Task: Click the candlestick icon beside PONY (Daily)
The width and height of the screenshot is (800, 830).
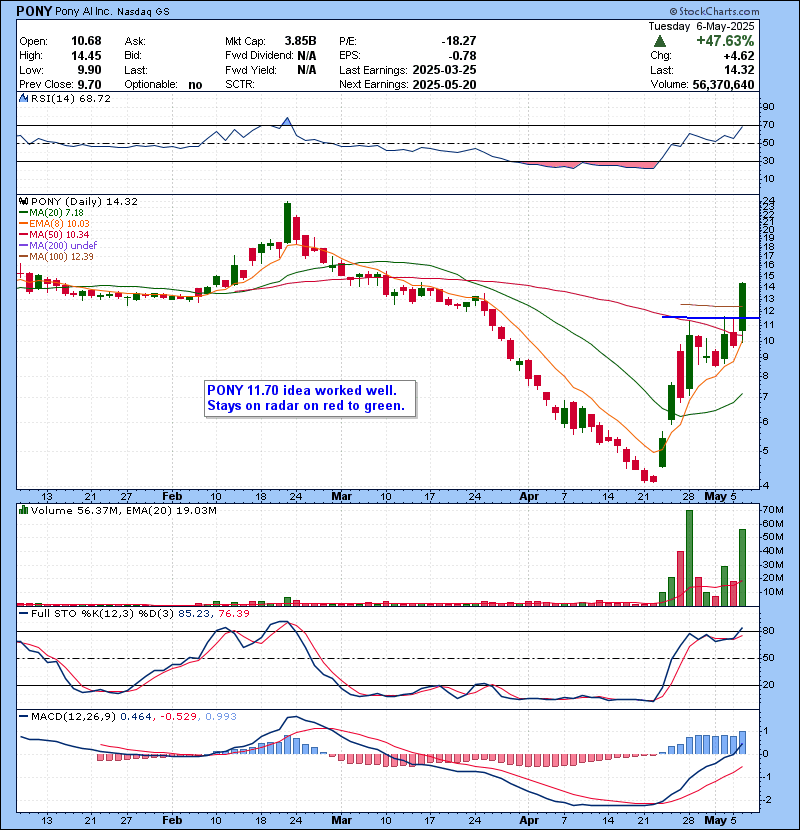Action: [x=23, y=202]
